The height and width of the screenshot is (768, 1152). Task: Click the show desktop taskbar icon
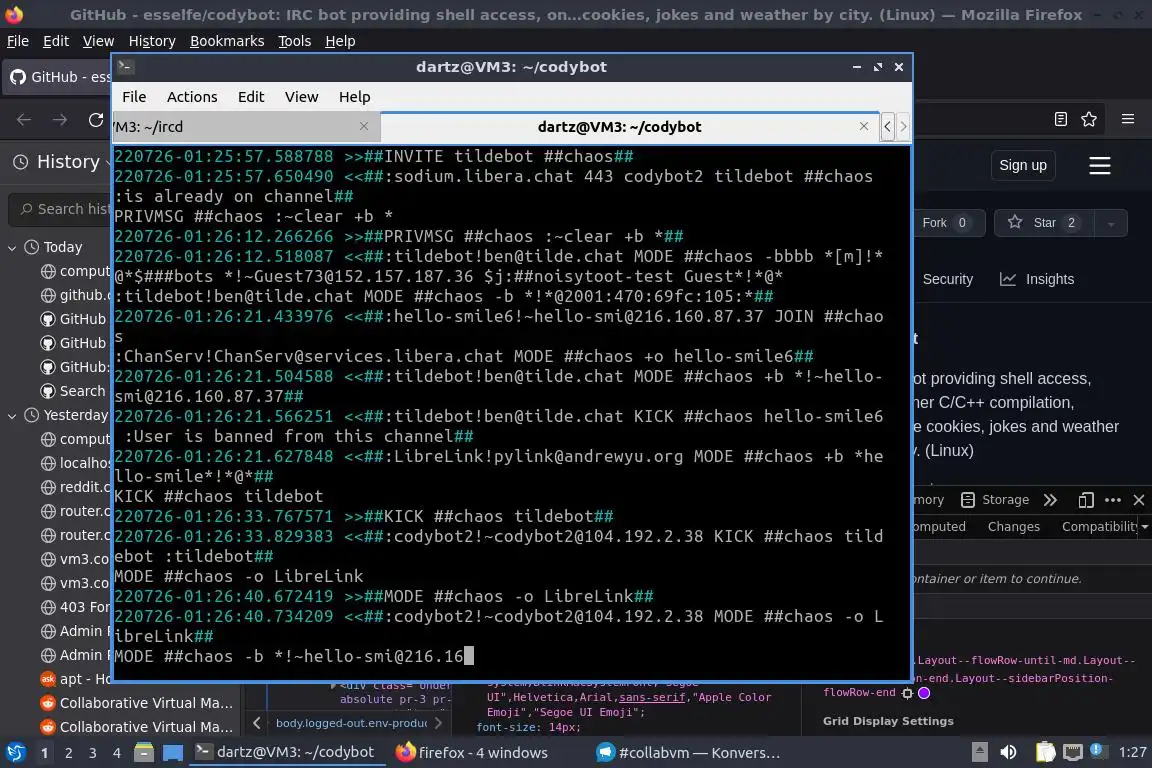(172, 753)
